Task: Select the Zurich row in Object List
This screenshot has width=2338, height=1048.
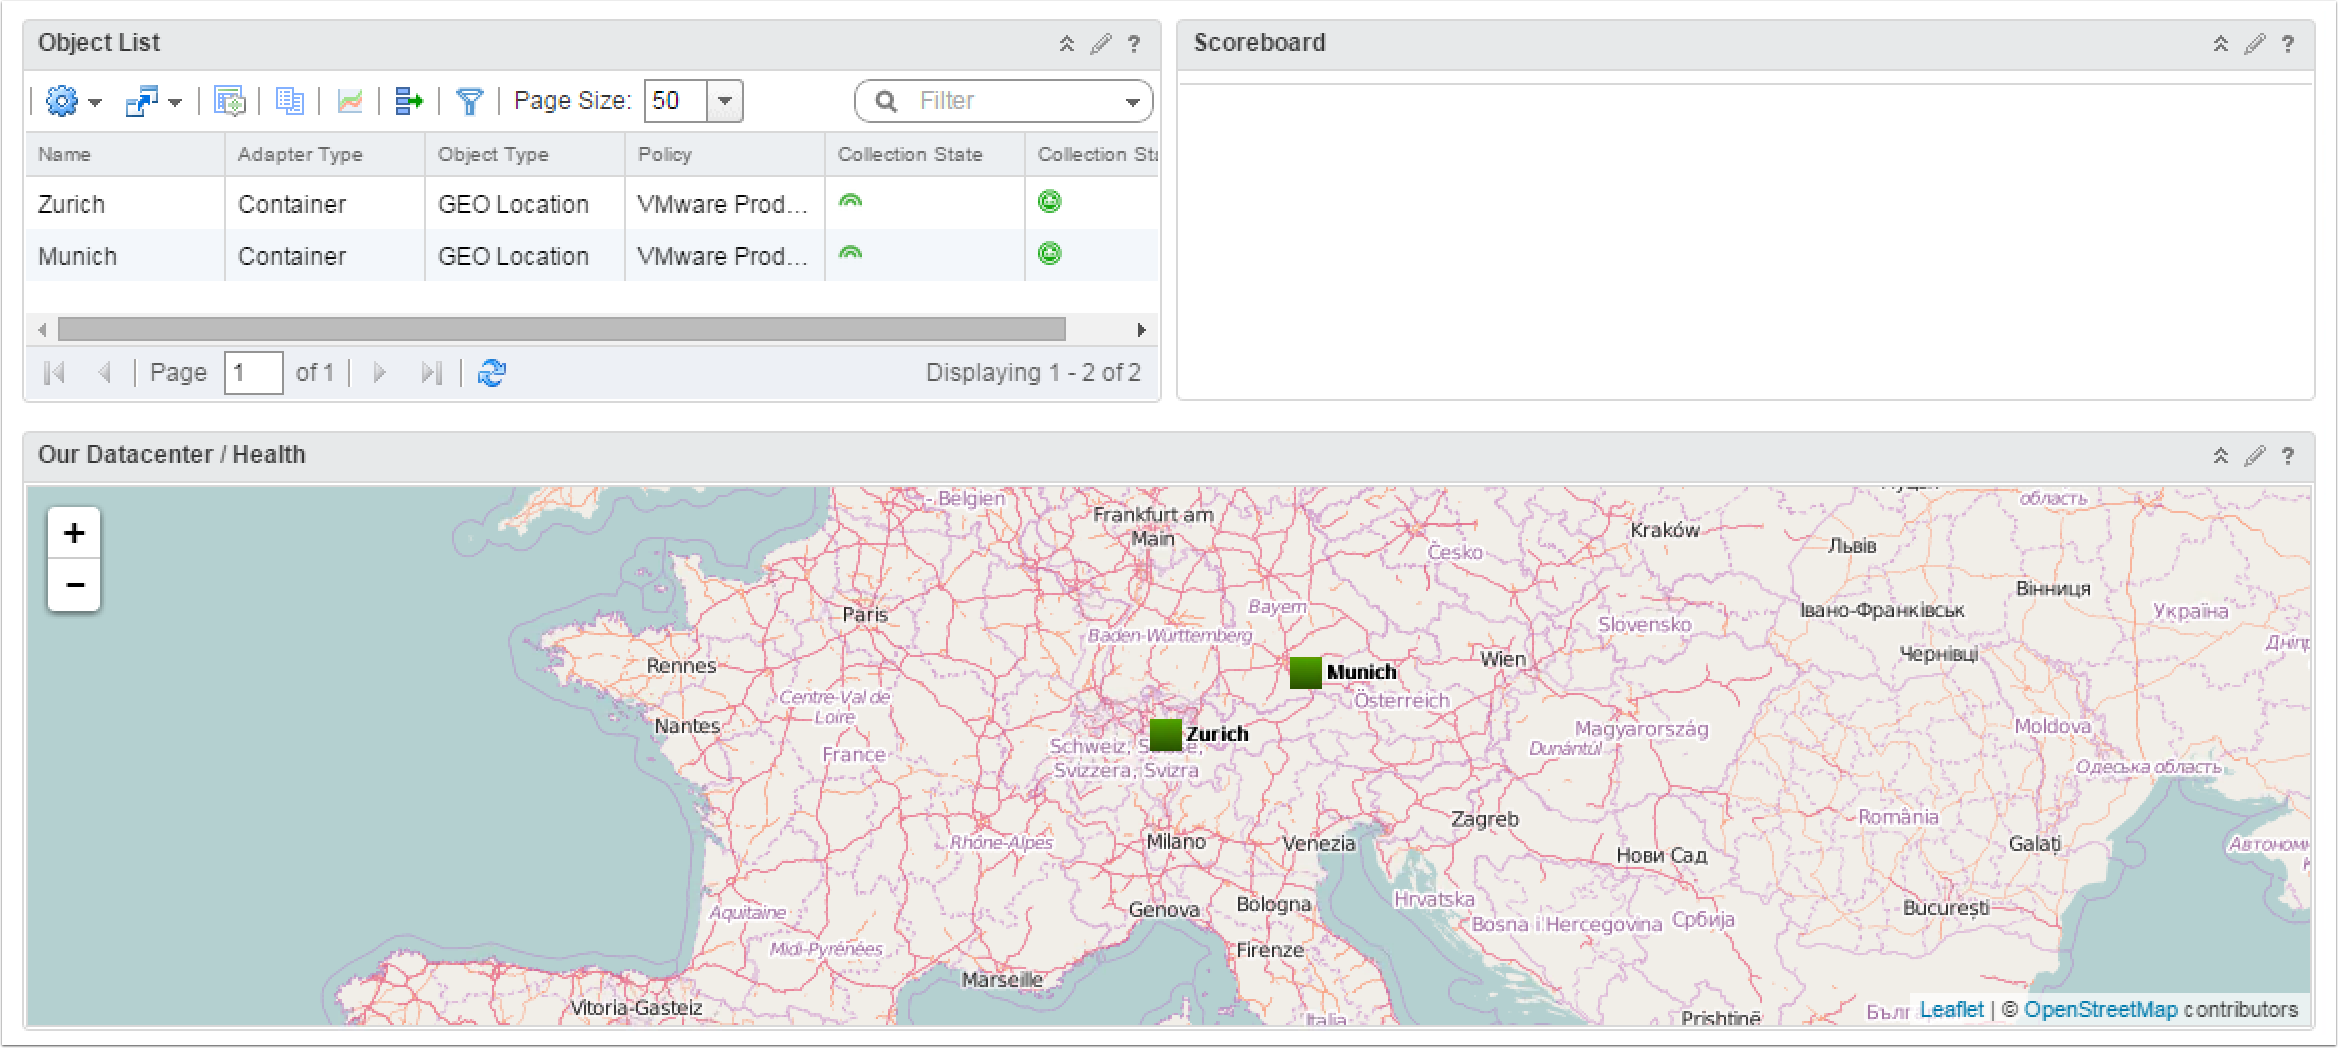Action: point(72,204)
